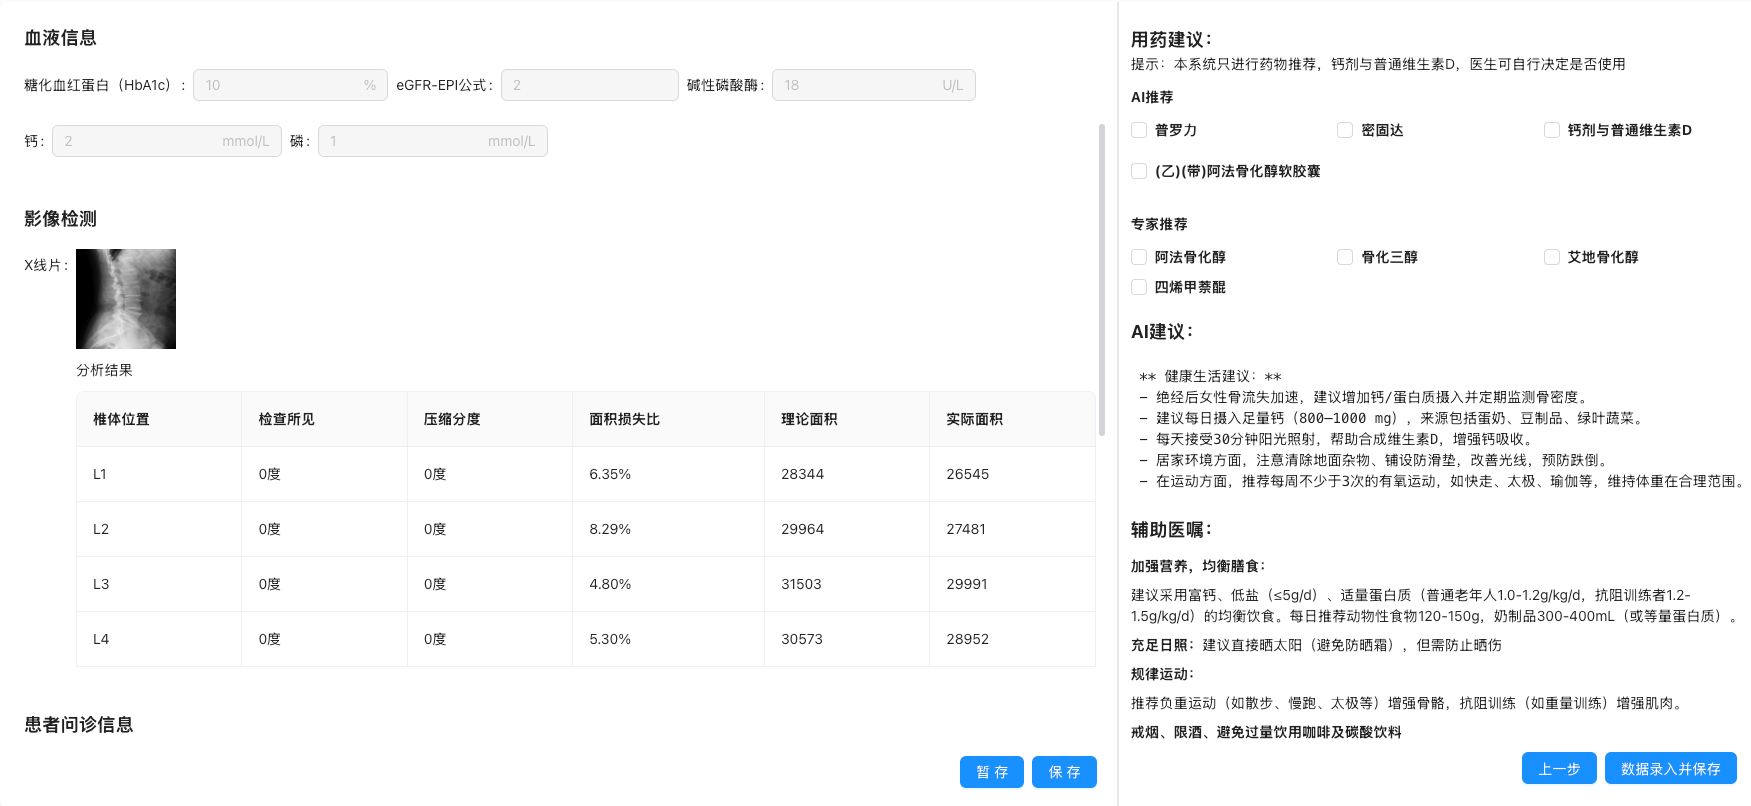The height and width of the screenshot is (806, 1751).
Task: Click the 检查所见 column header
Action: (x=325, y=419)
